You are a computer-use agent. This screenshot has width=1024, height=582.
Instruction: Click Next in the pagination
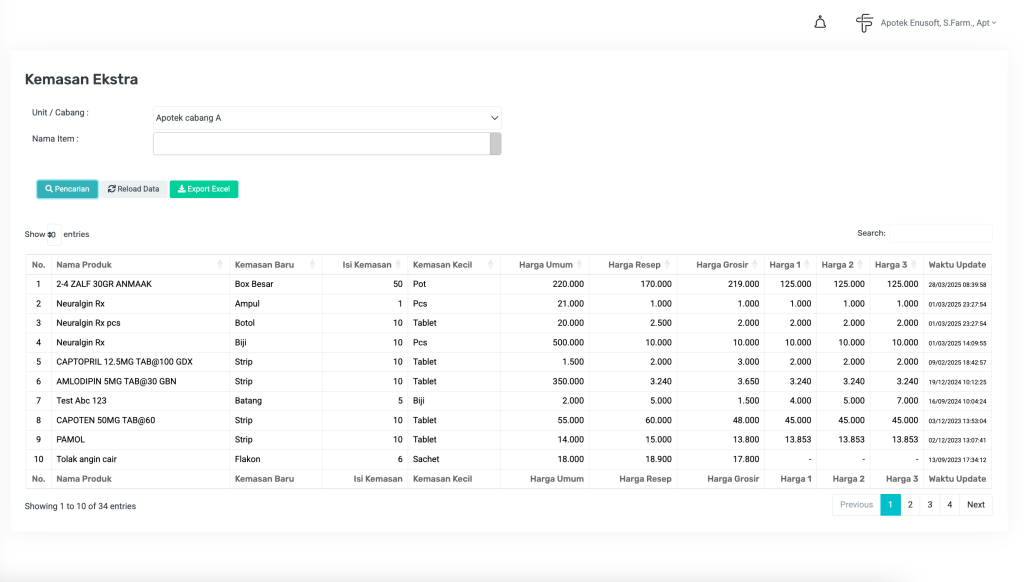coord(975,505)
